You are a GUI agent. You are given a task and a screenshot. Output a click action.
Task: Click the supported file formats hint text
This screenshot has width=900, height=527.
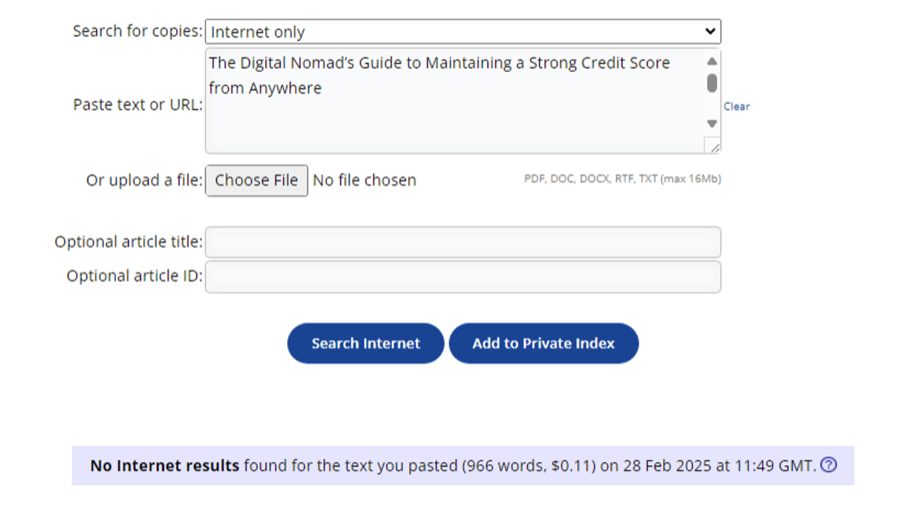coord(622,179)
